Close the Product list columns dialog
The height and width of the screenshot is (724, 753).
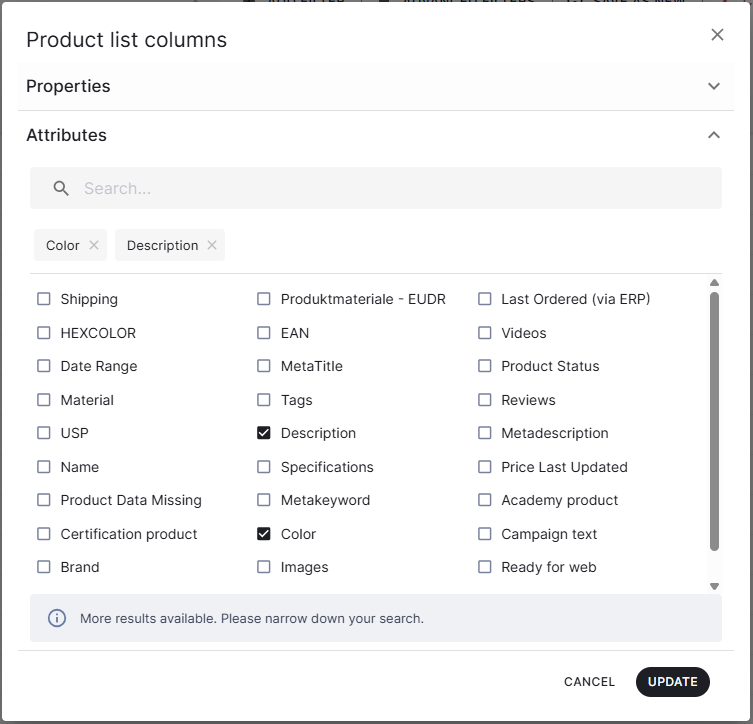pos(717,35)
